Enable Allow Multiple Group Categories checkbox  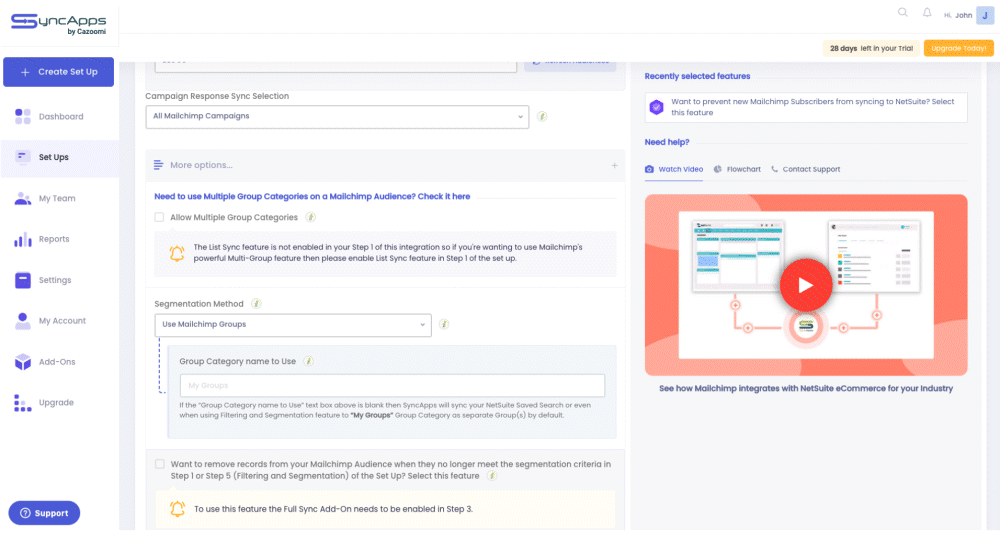click(x=159, y=217)
